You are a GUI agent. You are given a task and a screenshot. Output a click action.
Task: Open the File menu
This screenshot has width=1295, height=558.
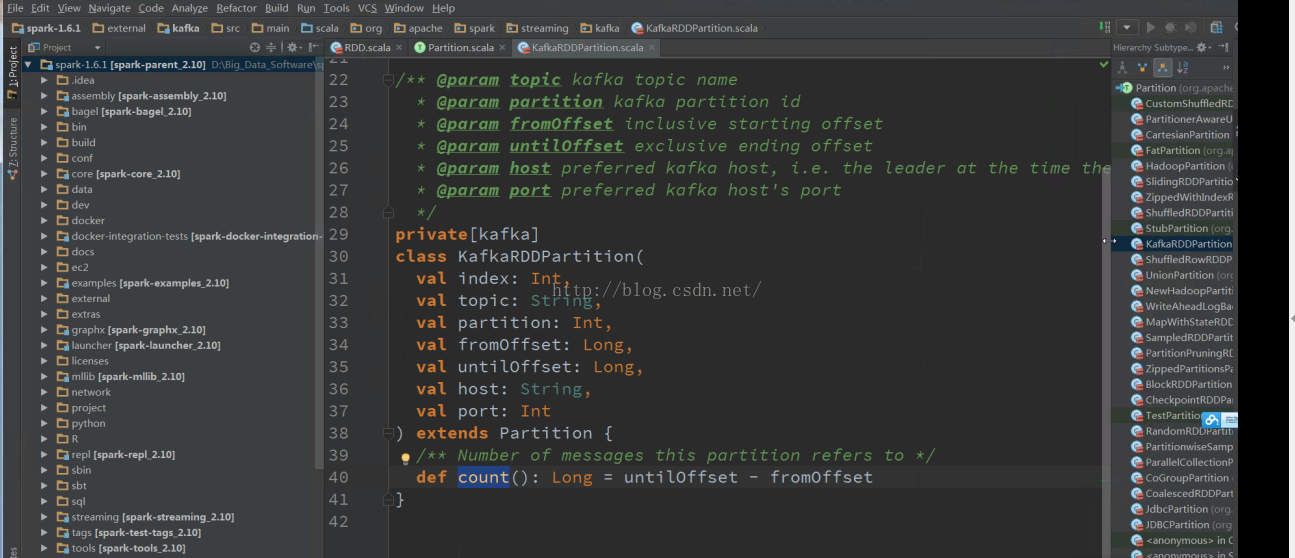(x=14, y=8)
